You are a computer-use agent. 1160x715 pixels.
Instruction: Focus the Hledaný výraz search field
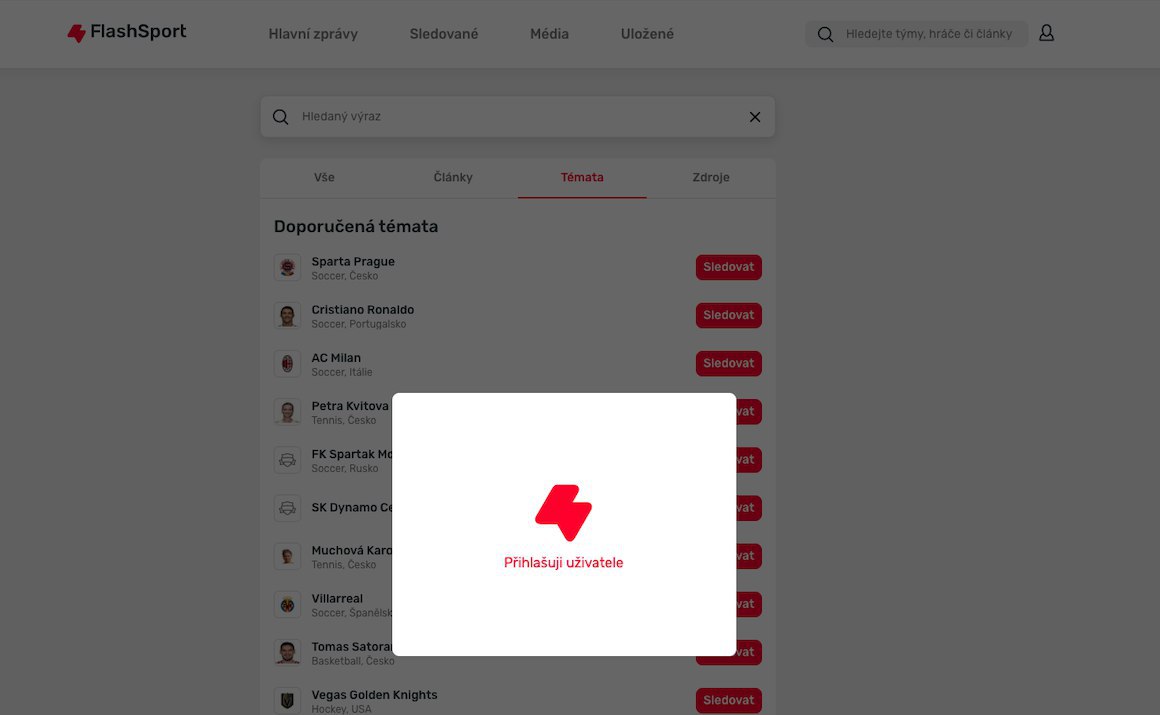pos(518,117)
